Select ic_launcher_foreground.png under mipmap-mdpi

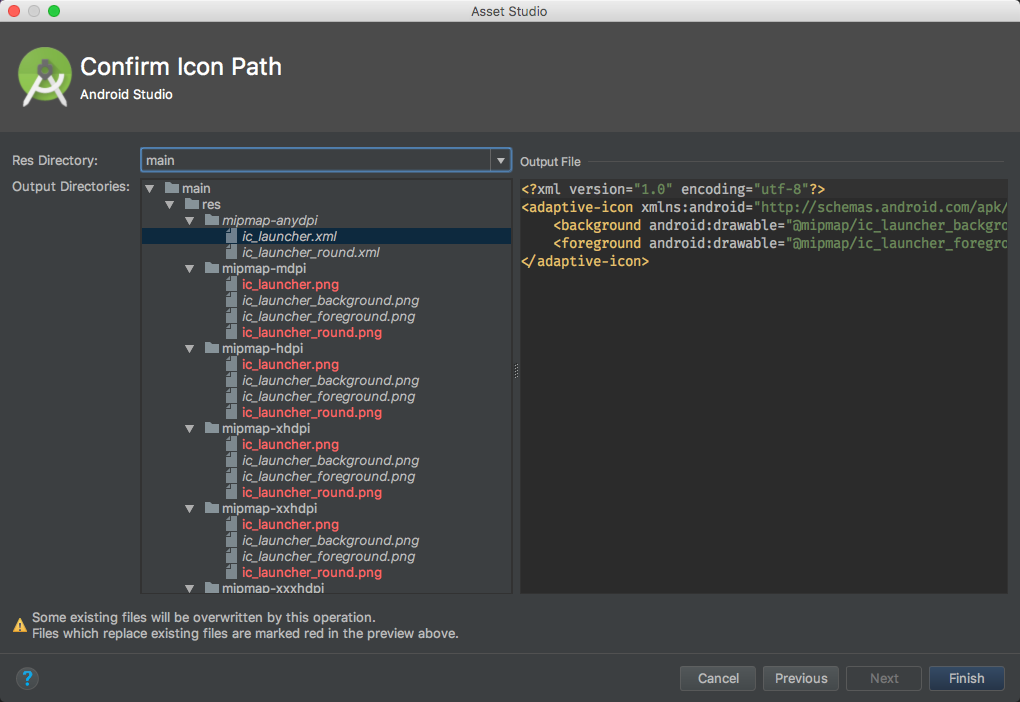[329, 316]
